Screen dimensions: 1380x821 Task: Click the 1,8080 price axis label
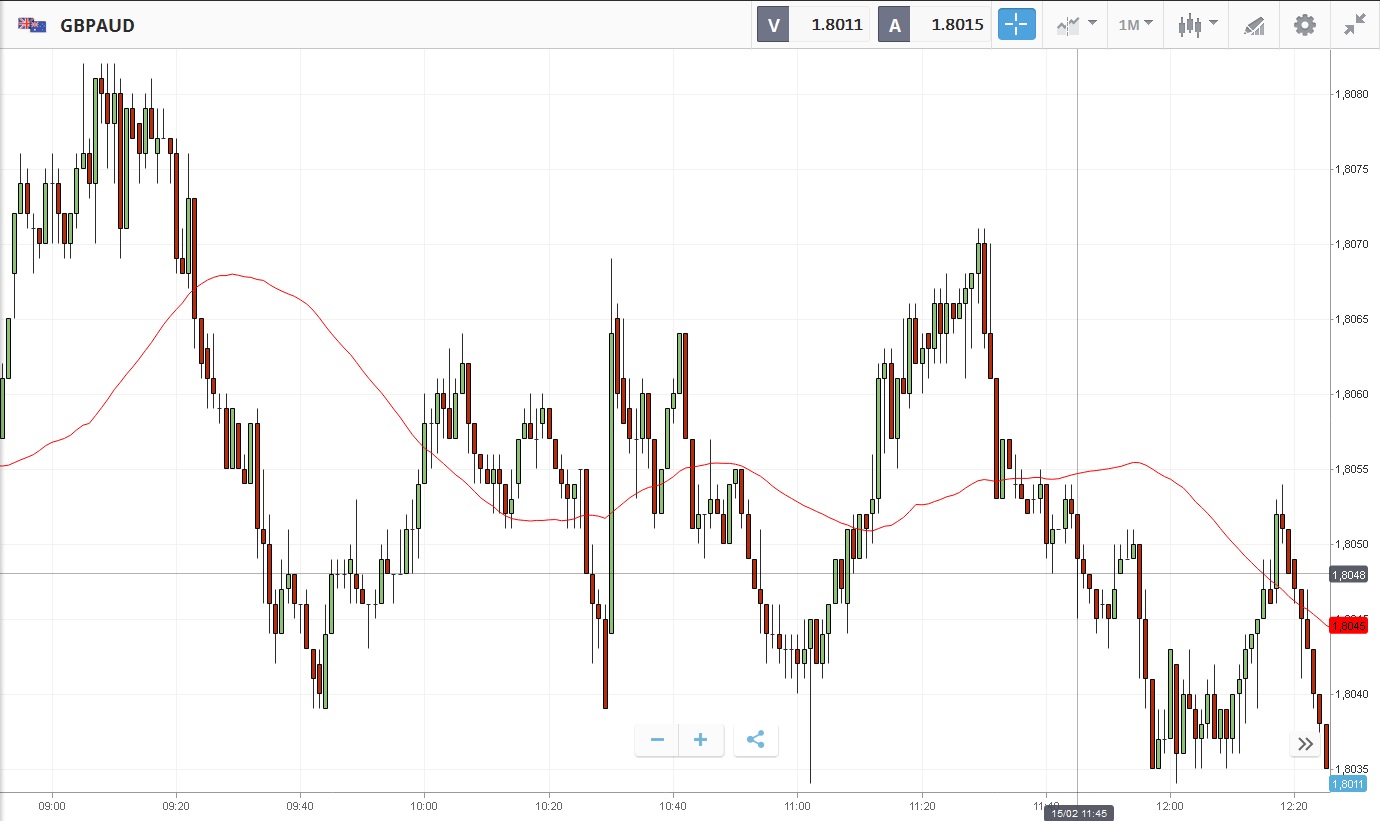[1351, 95]
